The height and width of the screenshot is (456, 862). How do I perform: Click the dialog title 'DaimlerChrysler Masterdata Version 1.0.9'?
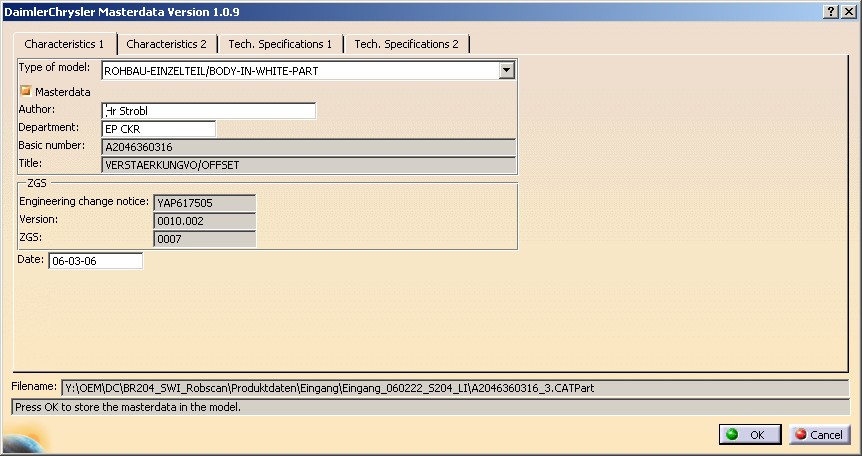point(121,12)
